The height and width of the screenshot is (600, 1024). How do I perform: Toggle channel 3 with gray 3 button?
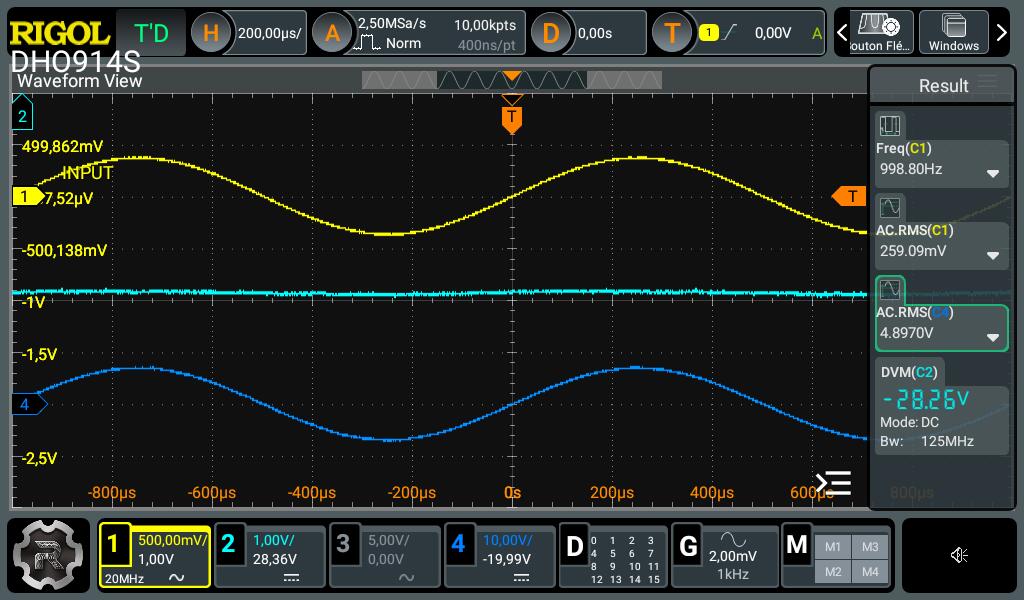343,544
